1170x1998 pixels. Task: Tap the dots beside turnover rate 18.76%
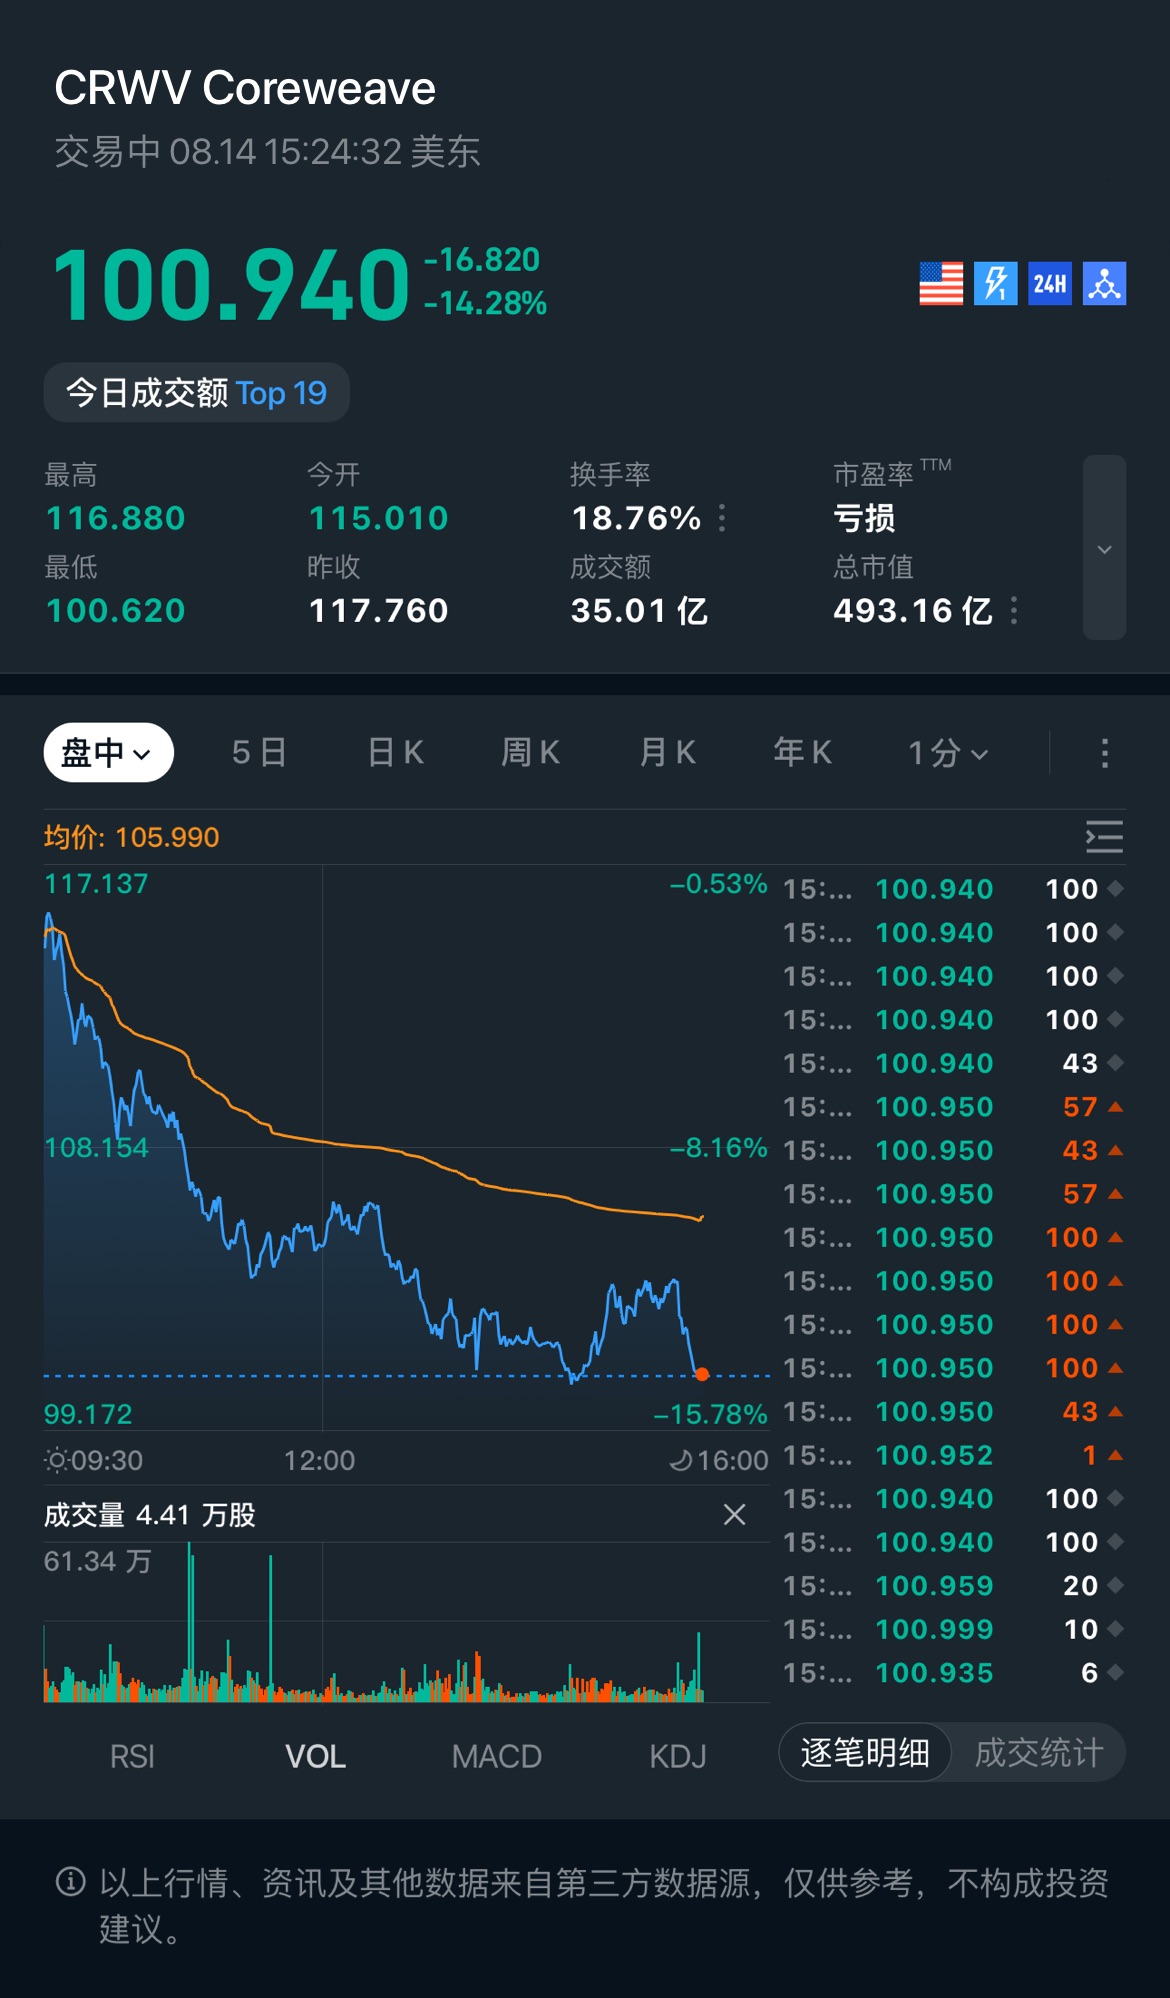point(722,518)
